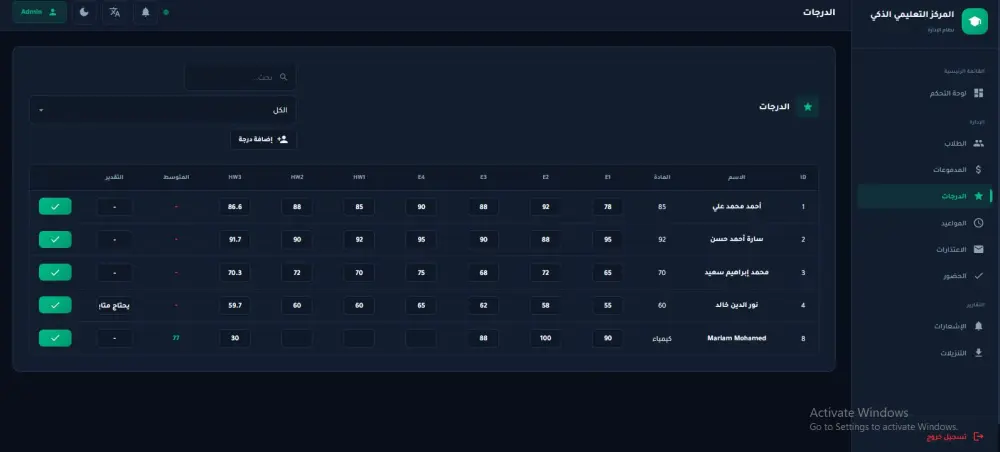
Task: Save Mariam Mohamed row with green check
Action: pos(55,338)
